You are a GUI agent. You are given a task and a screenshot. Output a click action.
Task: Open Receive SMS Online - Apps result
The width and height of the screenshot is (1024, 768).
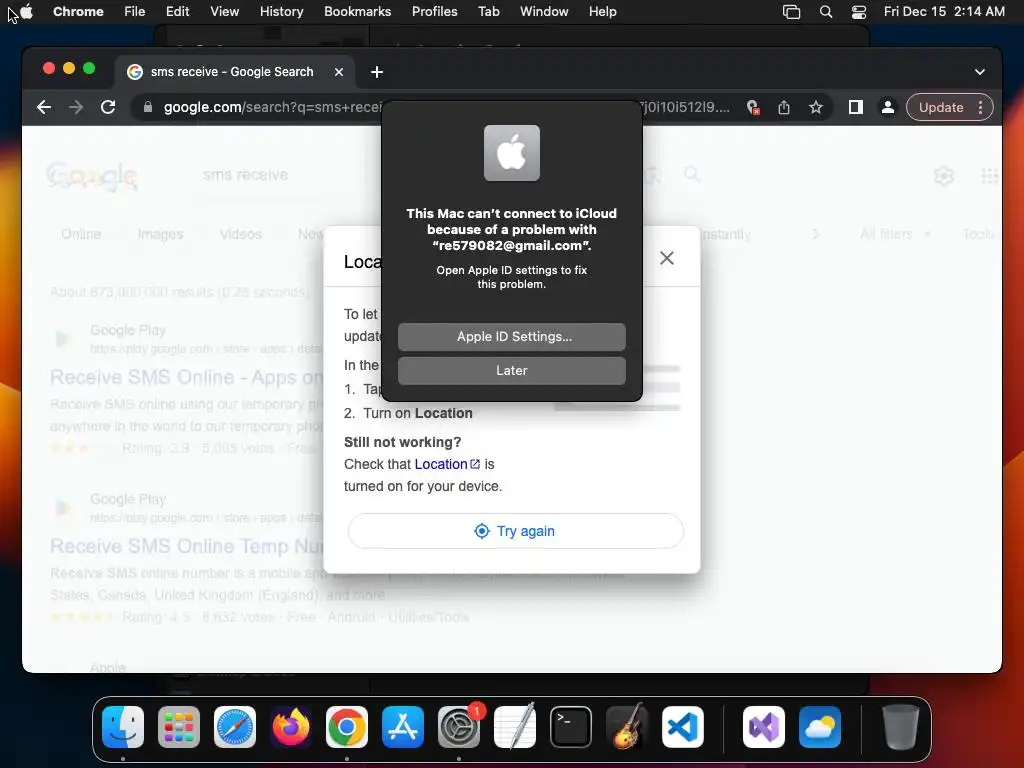click(x=187, y=377)
